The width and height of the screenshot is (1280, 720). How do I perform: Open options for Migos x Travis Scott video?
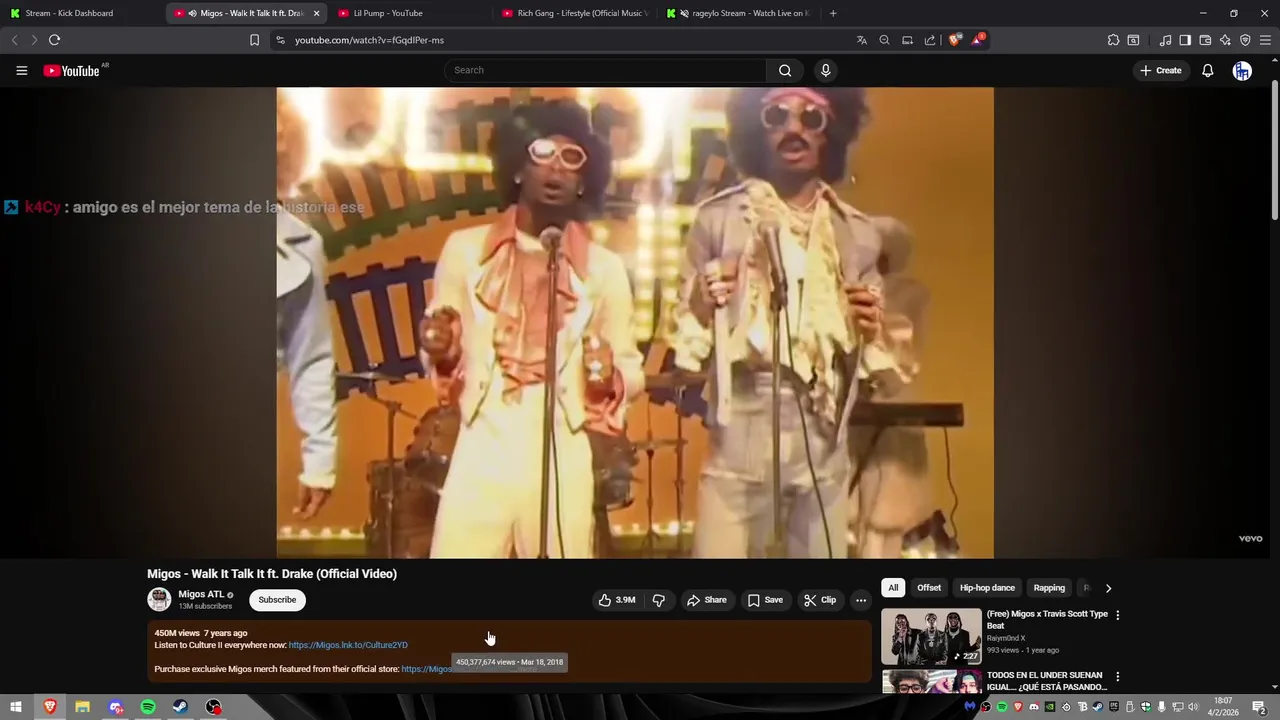coord(1118,615)
